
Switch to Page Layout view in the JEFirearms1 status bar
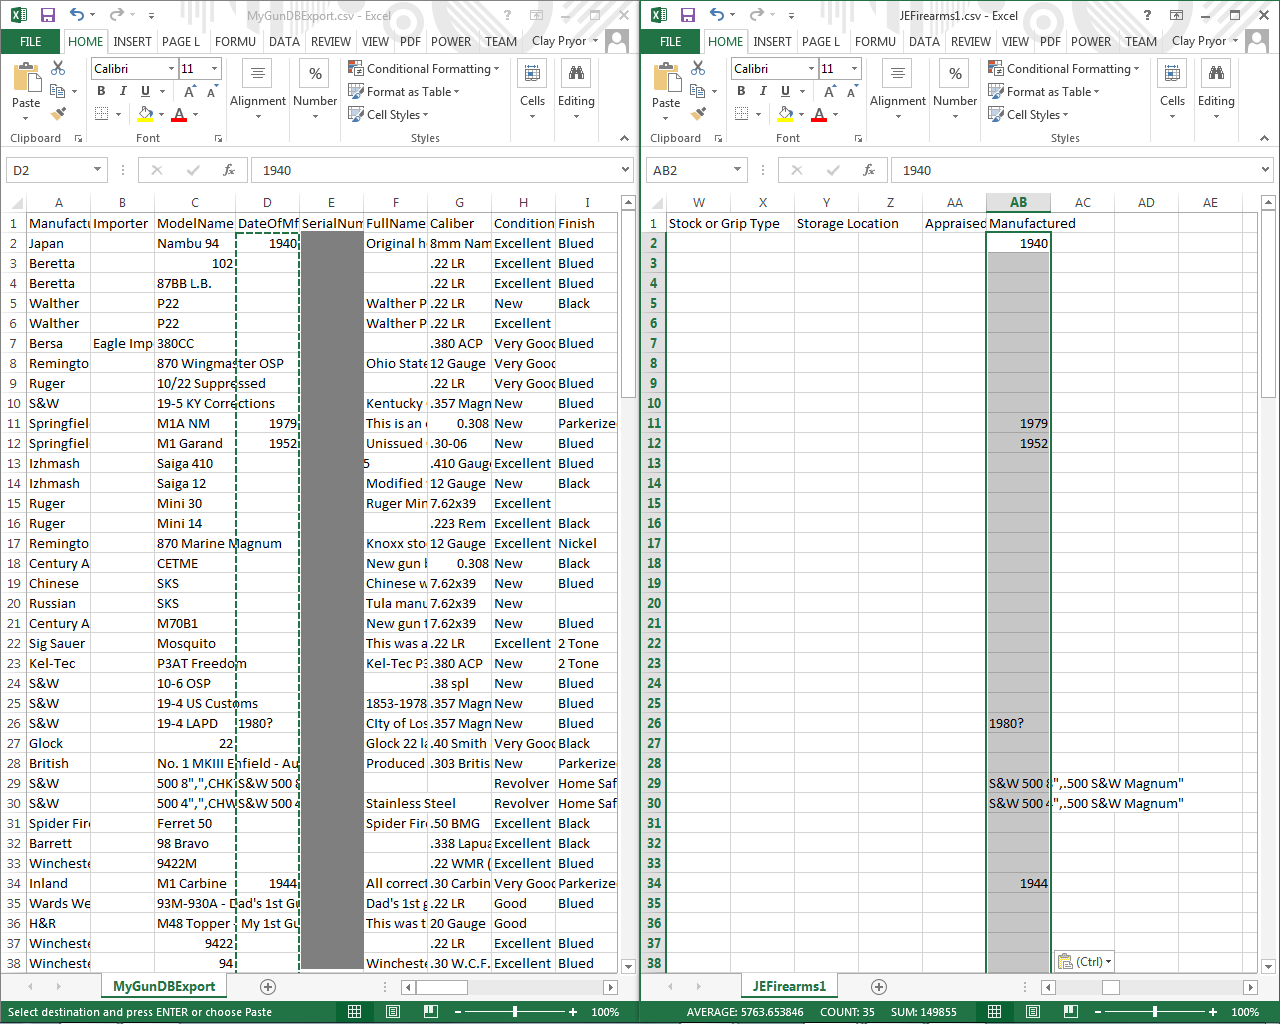[1033, 1012]
